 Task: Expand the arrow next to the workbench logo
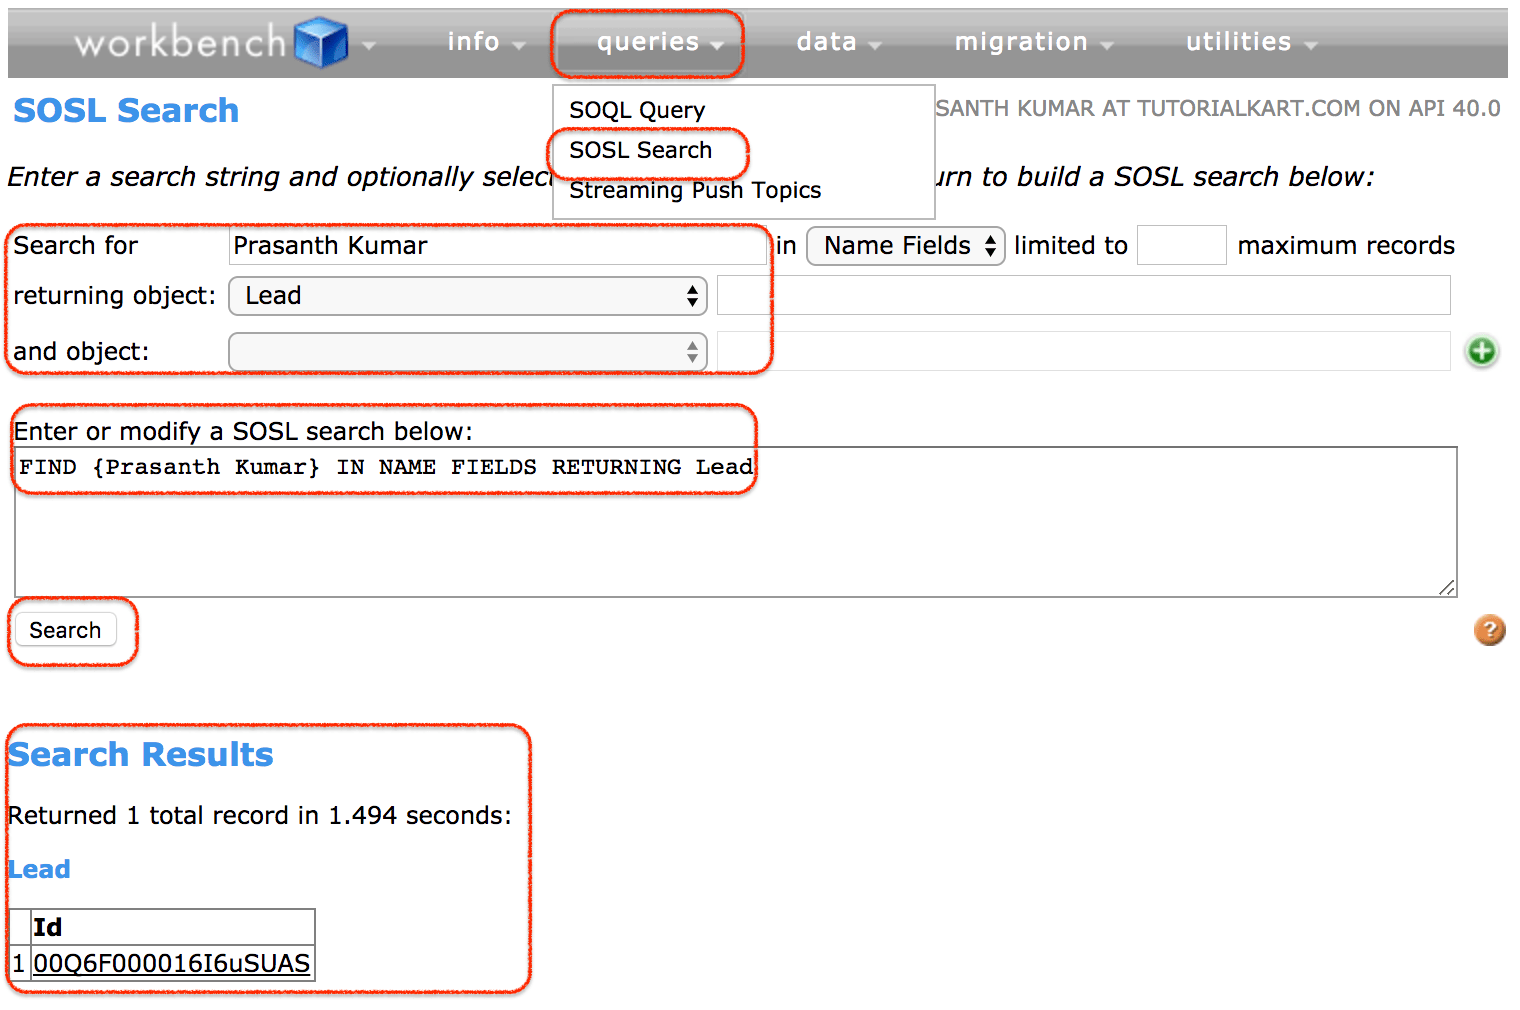[x=368, y=46]
